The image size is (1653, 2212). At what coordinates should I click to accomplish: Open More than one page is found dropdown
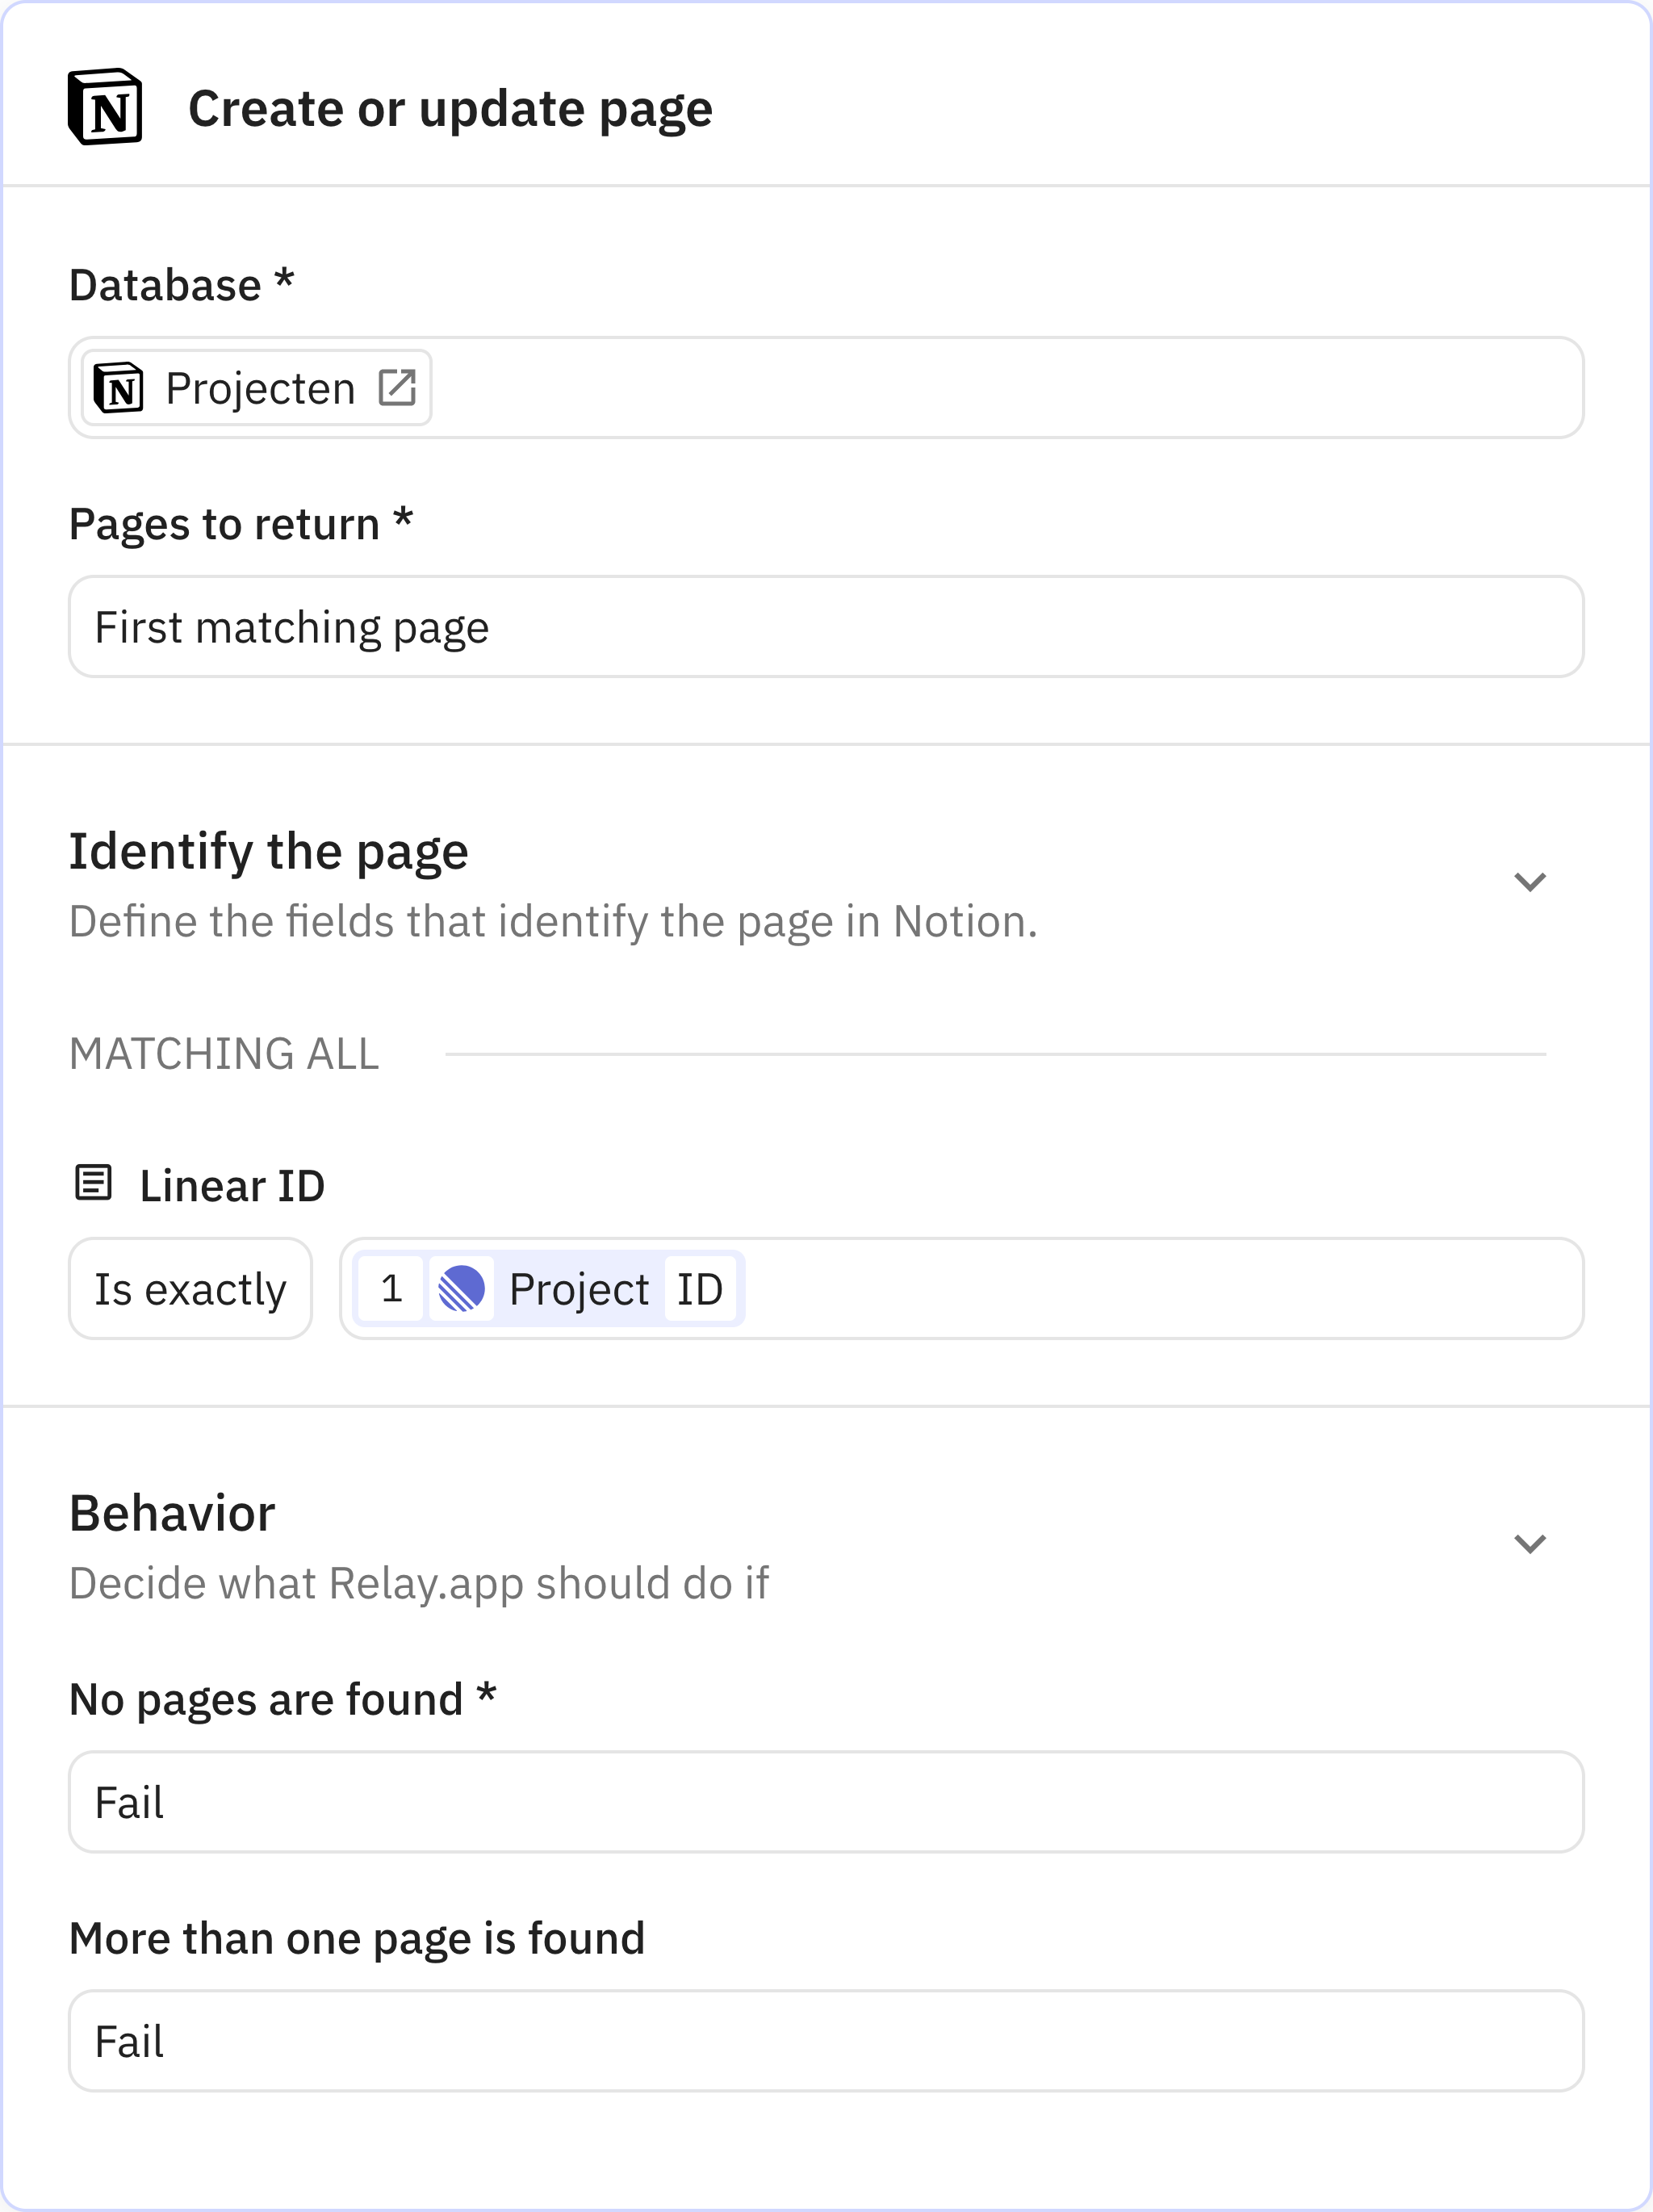point(826,2041)
